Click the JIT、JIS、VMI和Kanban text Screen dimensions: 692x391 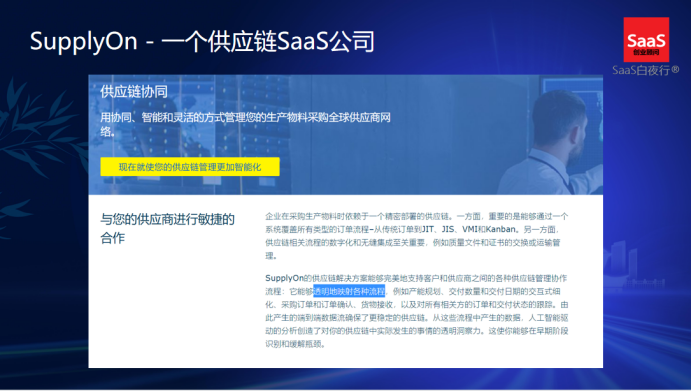(469, 229)
